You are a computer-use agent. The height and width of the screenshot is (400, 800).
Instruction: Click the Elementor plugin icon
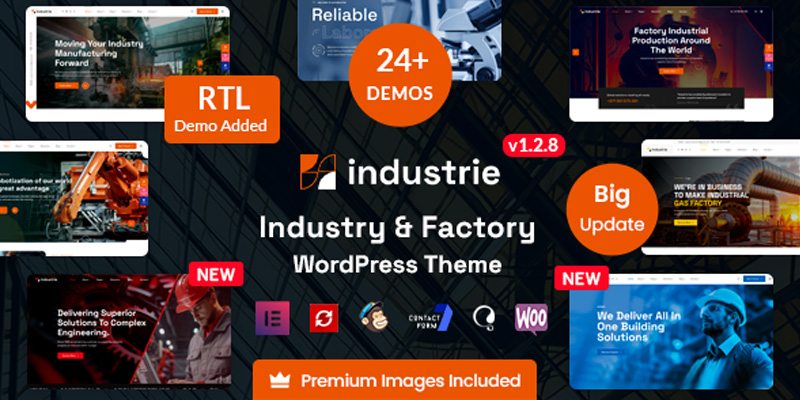pyautogui.click(x=272, y=318)
